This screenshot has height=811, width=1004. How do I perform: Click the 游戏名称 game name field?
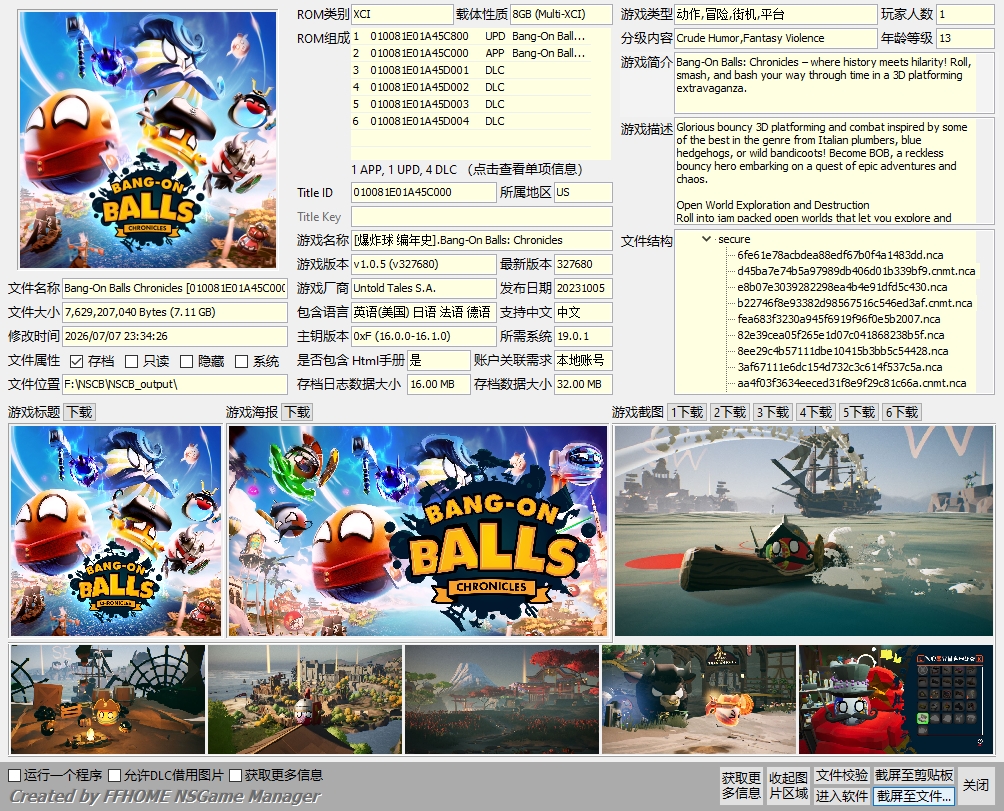click(482, 241)
